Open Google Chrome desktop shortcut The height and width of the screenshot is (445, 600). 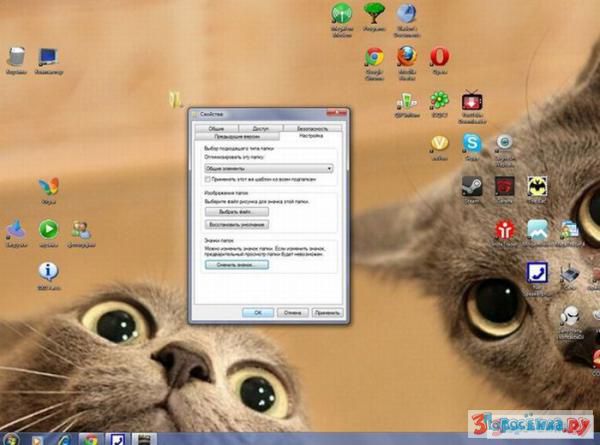click(375, 58)
